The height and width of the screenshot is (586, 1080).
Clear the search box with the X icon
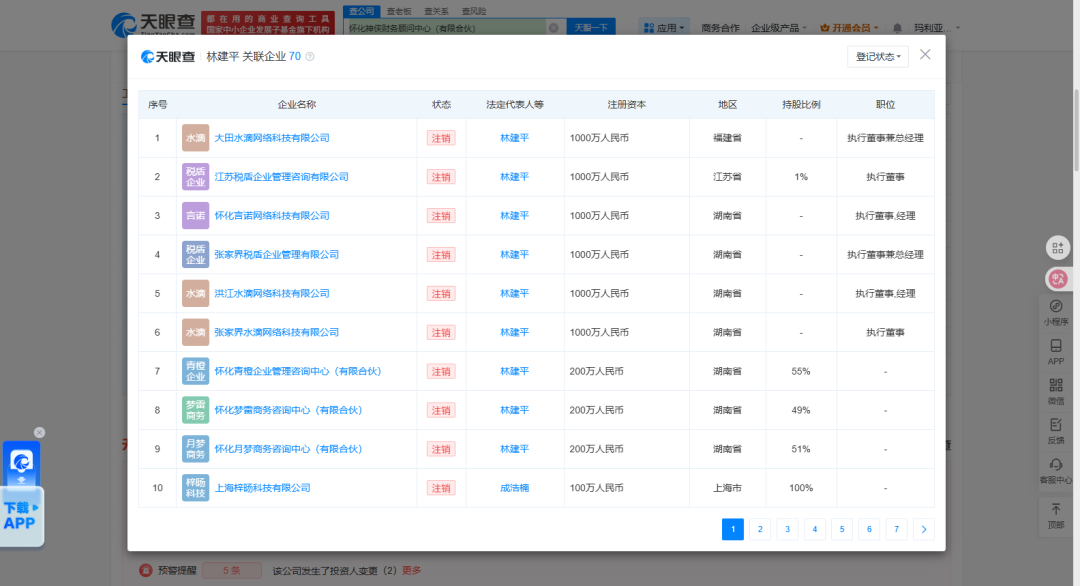pos(553,28)
